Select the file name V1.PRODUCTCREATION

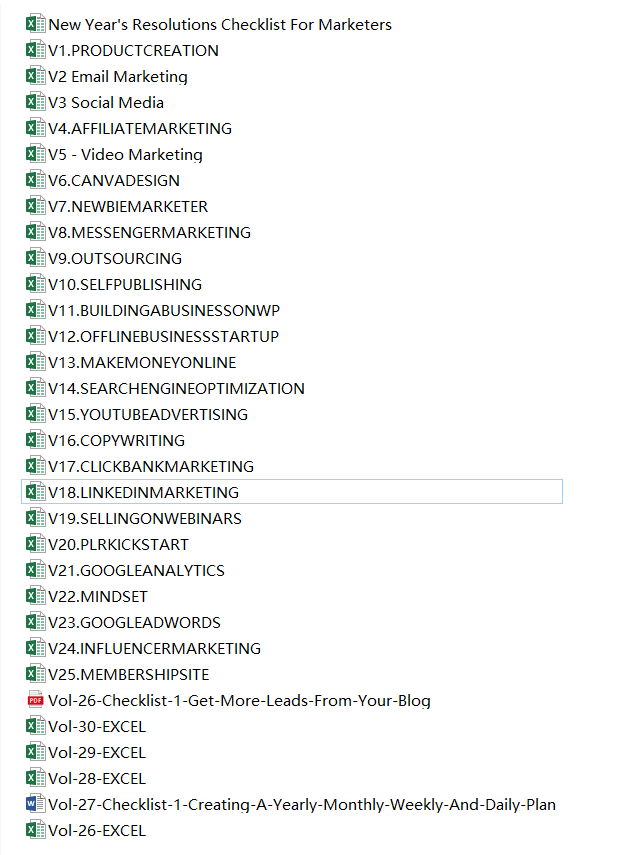pyautogui.click(x=134, y=51)
